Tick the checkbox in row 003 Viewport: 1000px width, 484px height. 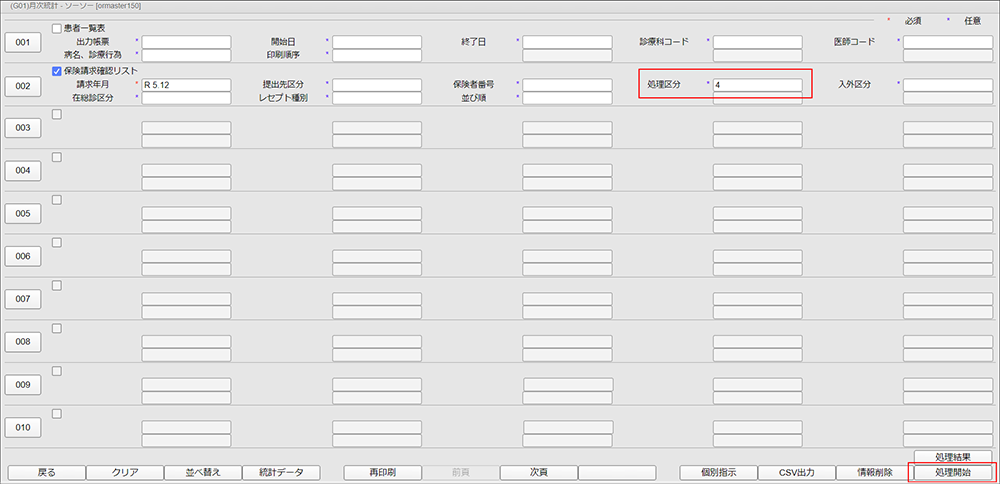pos(57,114)
